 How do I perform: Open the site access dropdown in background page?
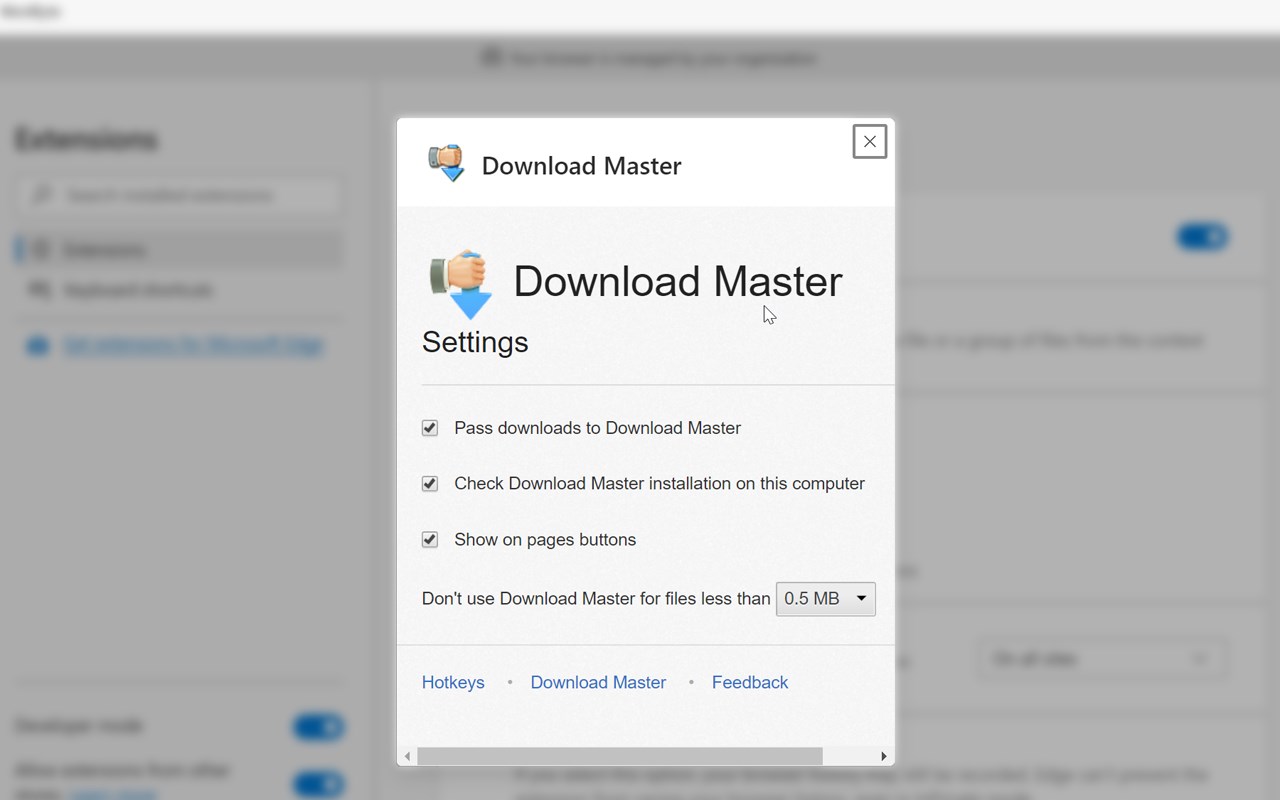[1102, 659]
